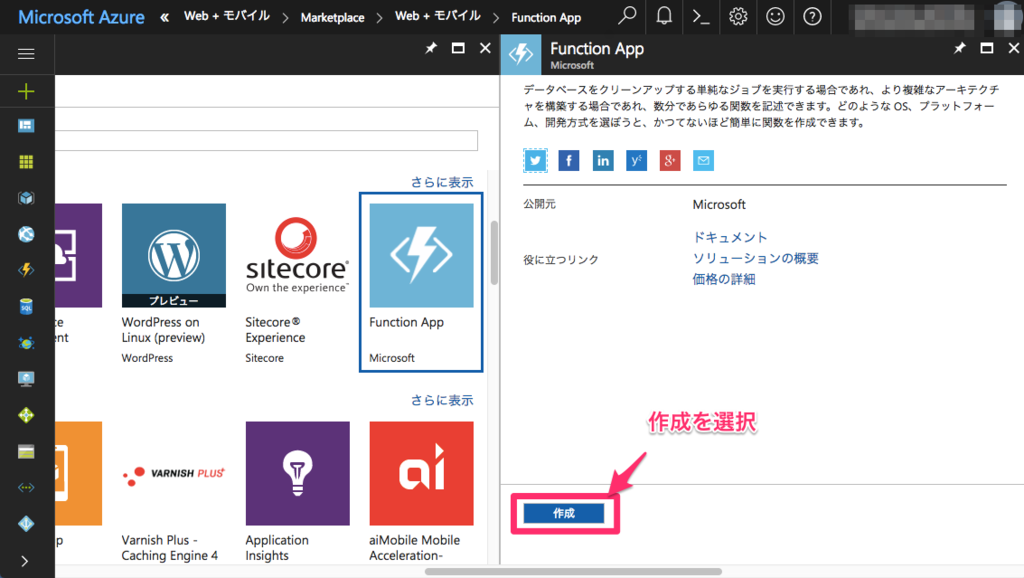Click the Function App blade header icon
This screenshot has height=578, width=1024.
521,54
